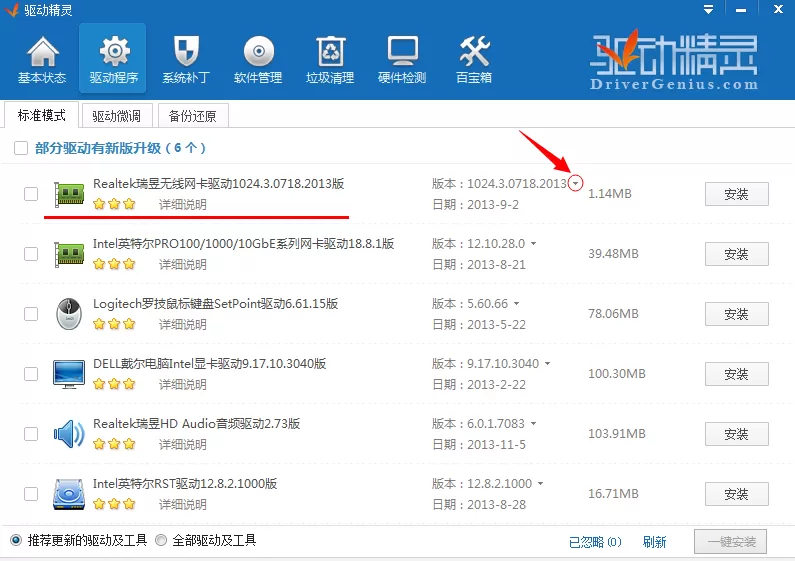The width and height of the screenshot is (795, 561).
Task: Expand version dropdown for 6.0.1.7083
Action: point(533,423)
